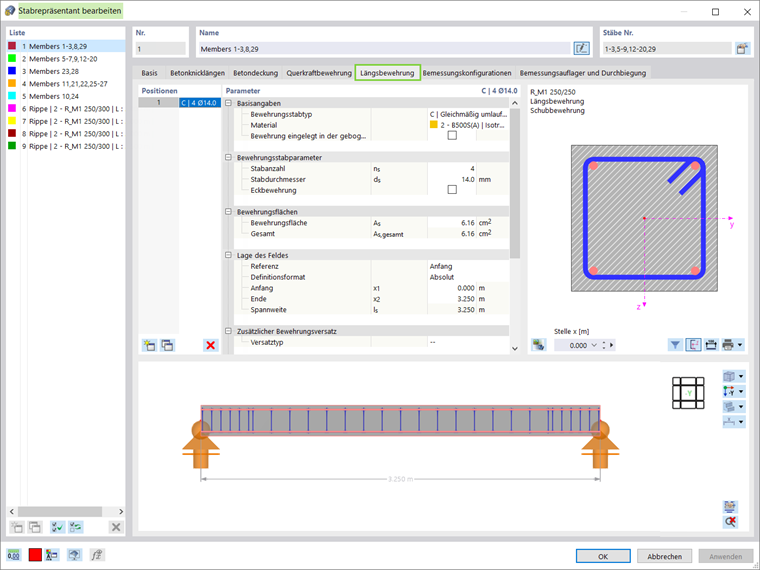Confirm with the OK button
Screen dimensions: 760x570
[603, 556]
